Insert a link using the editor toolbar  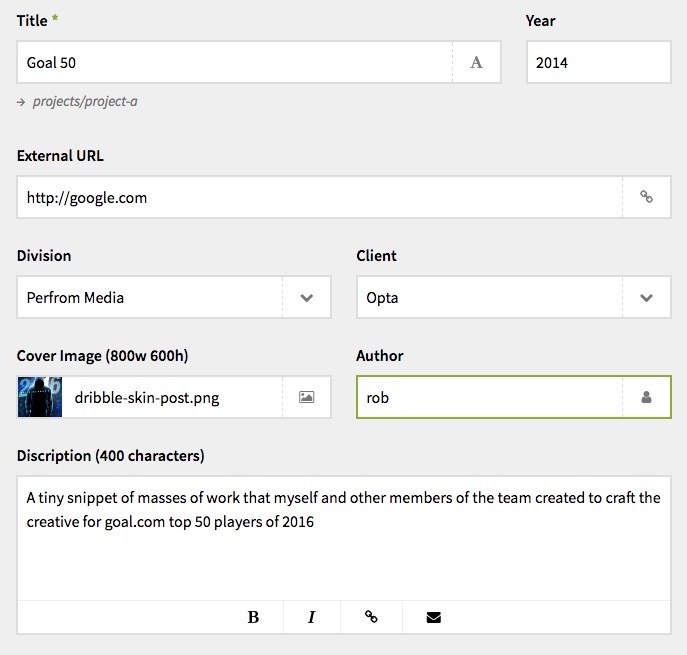[371, 617]
